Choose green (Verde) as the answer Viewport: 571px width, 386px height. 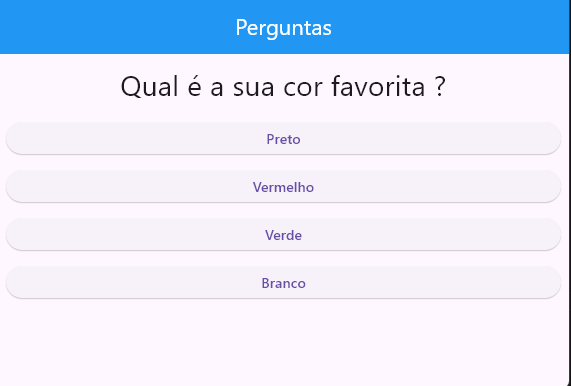tap(283, 235)
